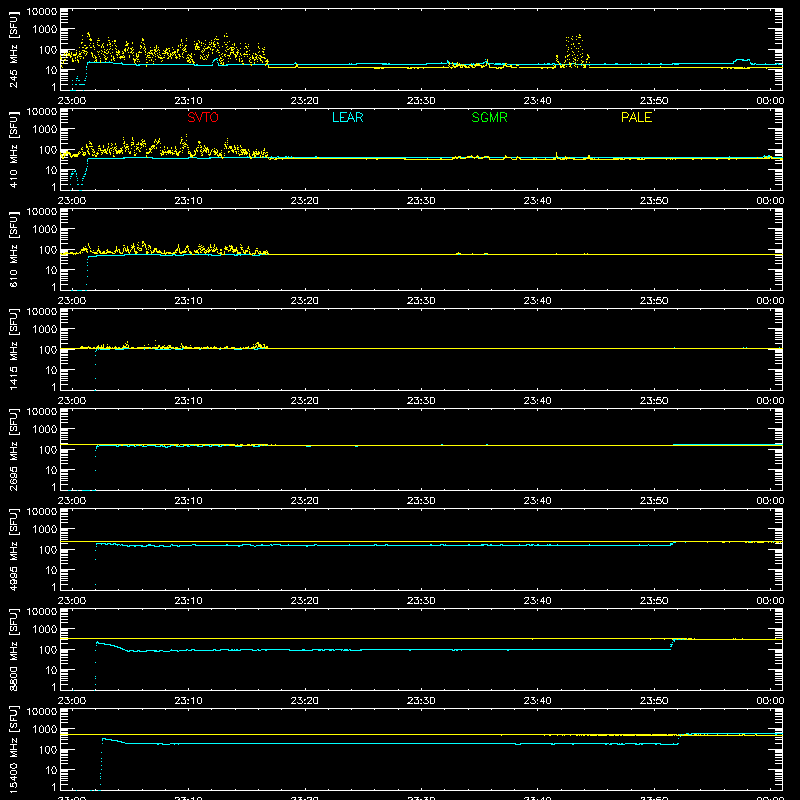Click the 10000 tick value on 245 MHz axis
The height and width of the screenshot is (800, 800).
click(42, 12)
